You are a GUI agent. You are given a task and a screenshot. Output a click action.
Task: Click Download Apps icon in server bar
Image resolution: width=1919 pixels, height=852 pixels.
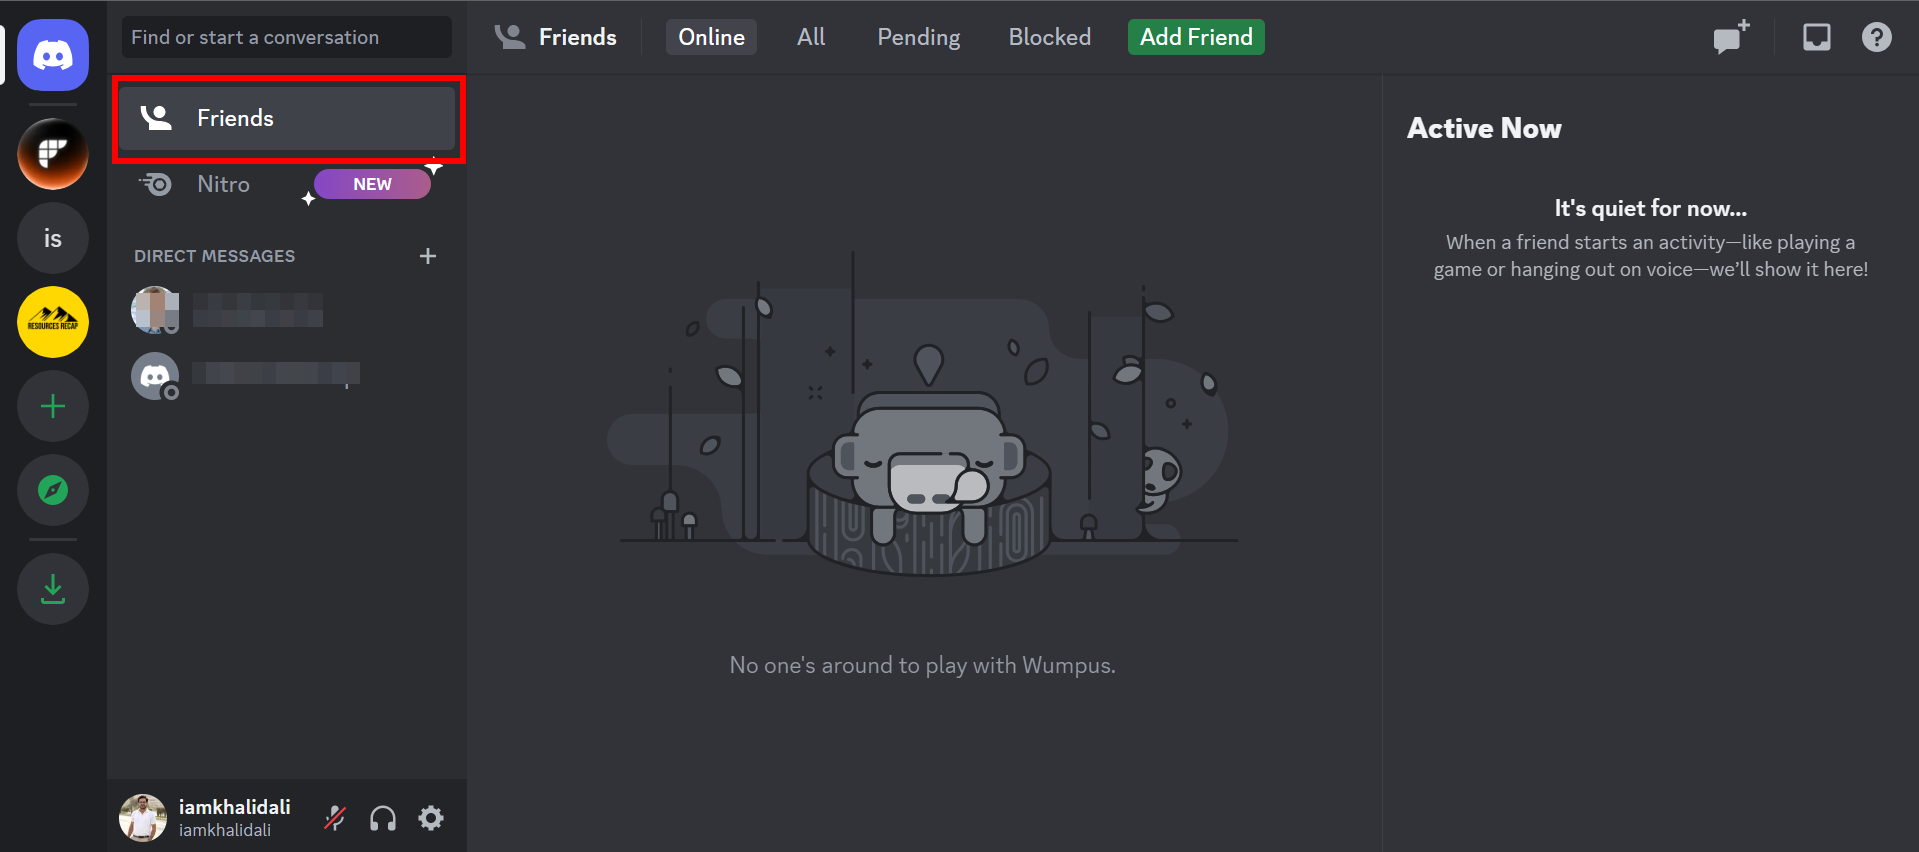pyautogui.click(x=53, y=589)
